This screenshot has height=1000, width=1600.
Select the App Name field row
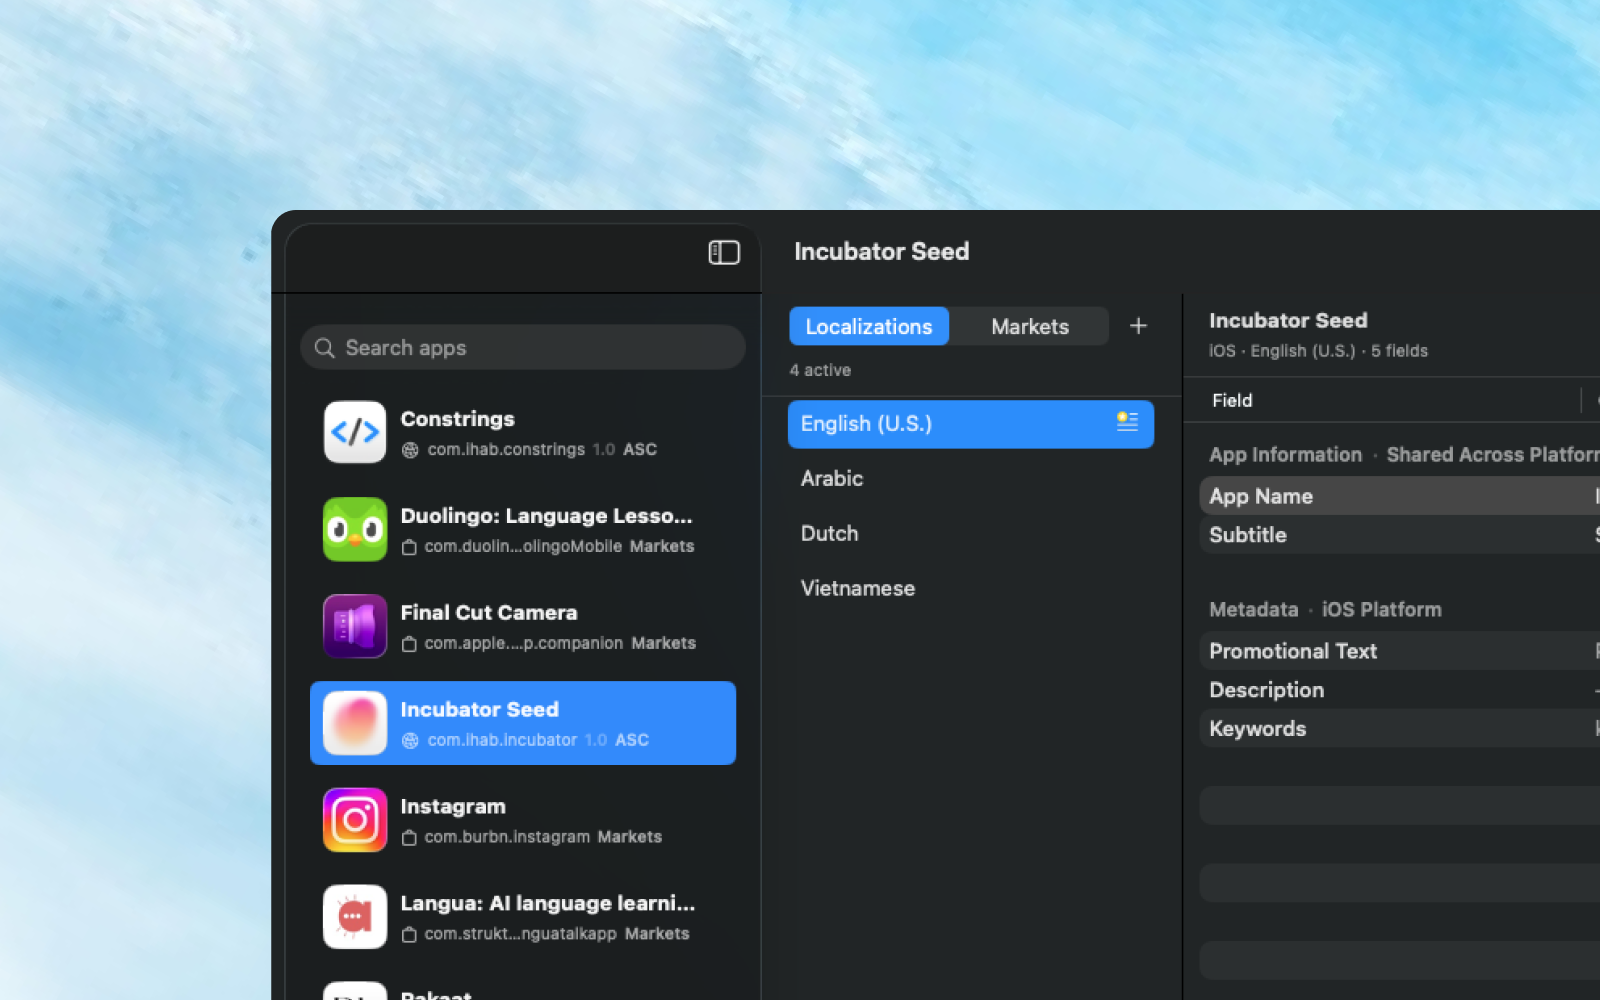click(x=1400, y=496)
